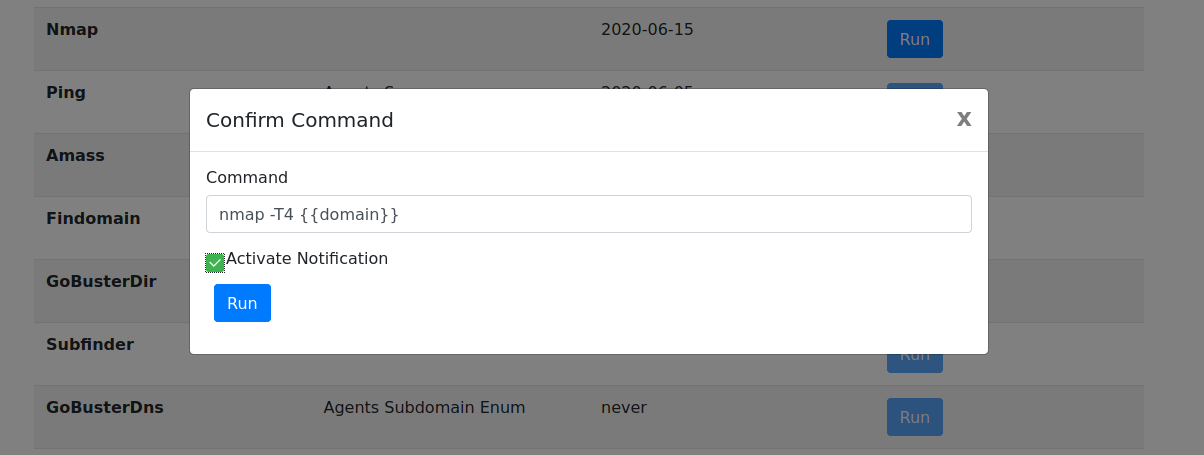The height and width of the screenshot is (455, 1204).
Task: Click Run button in the Subfinder row
Action: click(914, 356)
